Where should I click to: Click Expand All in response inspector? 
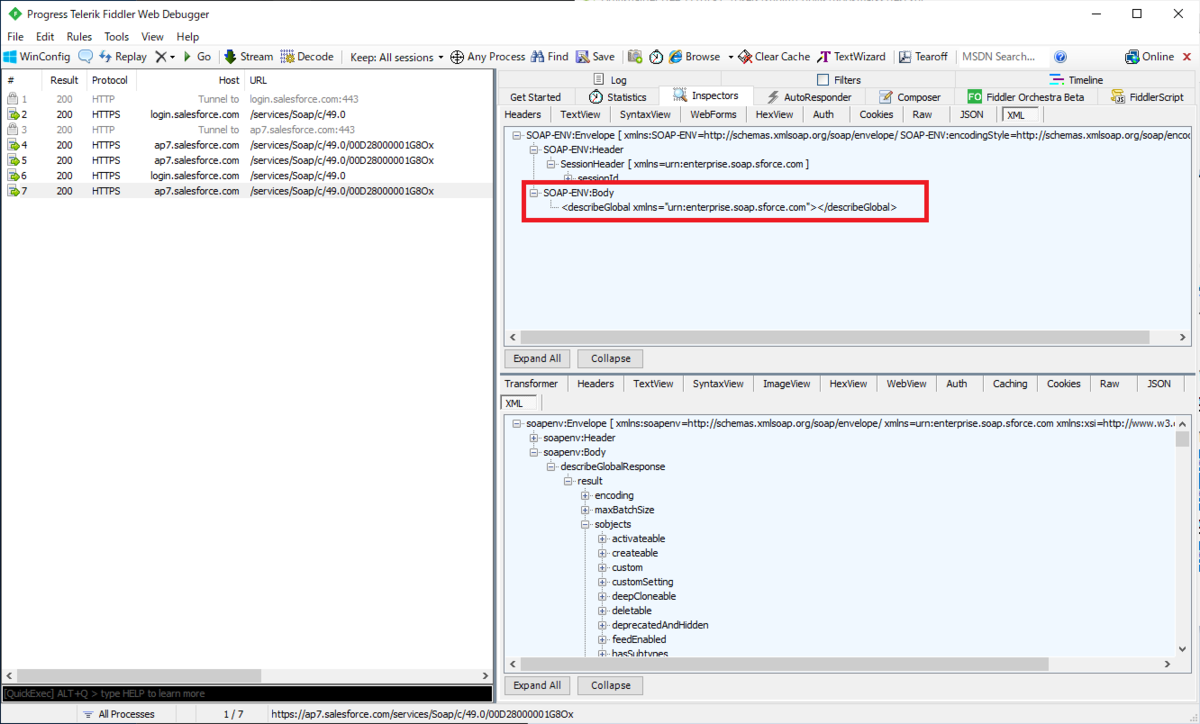(x=537, y=685)
